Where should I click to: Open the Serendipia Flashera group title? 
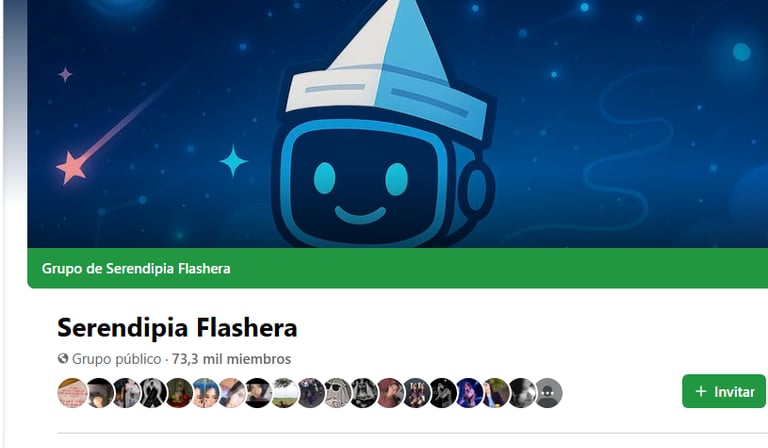coord(177,328)
